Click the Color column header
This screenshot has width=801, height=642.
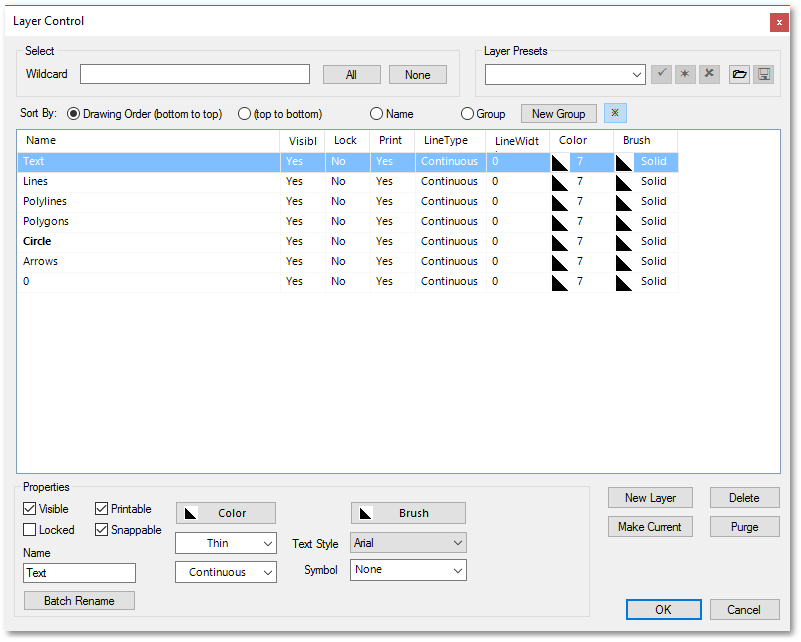pyautogui.click(x=582, y=140)
